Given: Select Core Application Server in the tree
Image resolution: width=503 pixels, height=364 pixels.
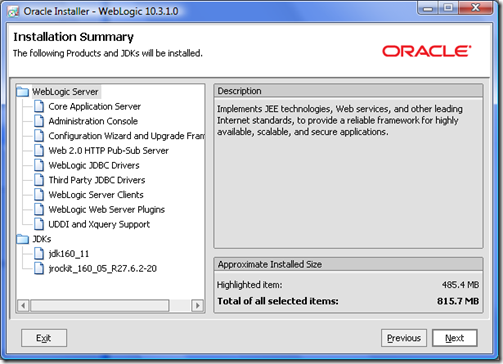Looking at the screenshot, I should click(x=95, y=106).
